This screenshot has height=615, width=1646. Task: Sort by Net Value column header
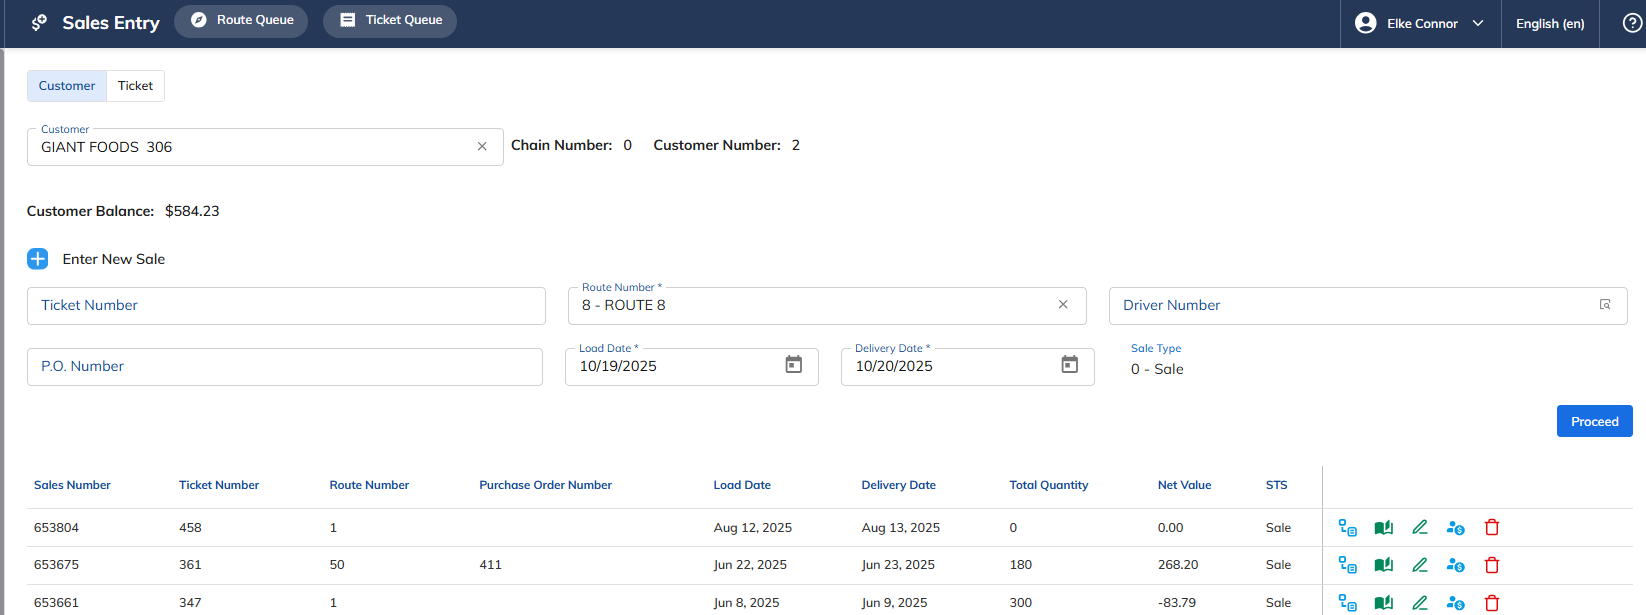click(x=1185, y=485)
